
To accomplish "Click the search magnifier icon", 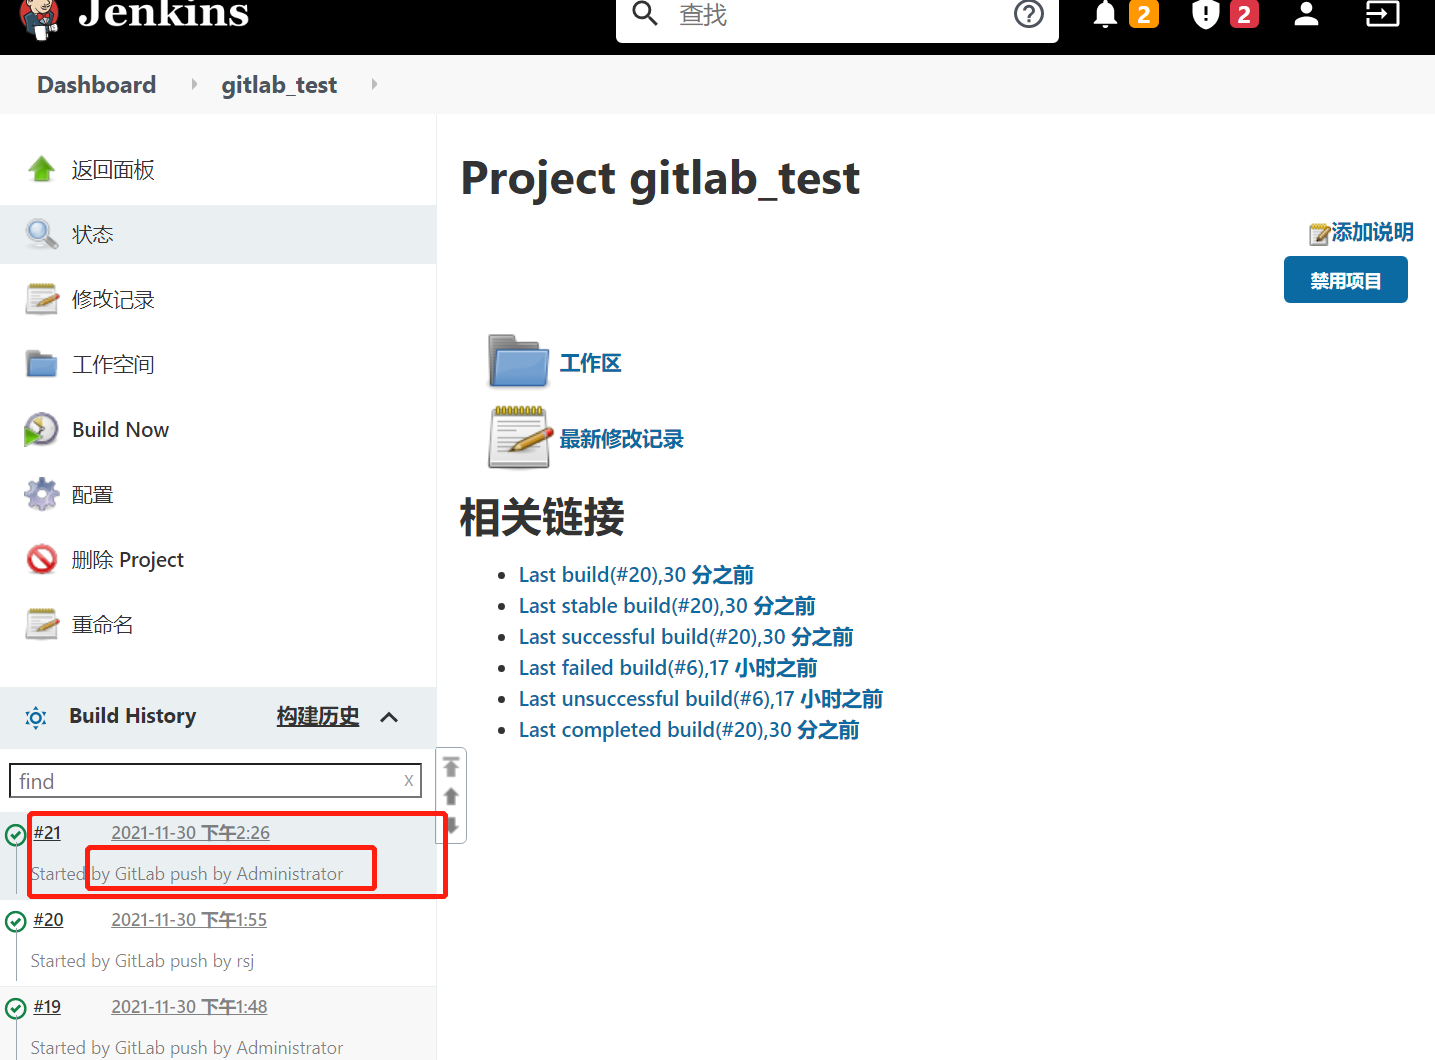I will click(x=645, y=14).
